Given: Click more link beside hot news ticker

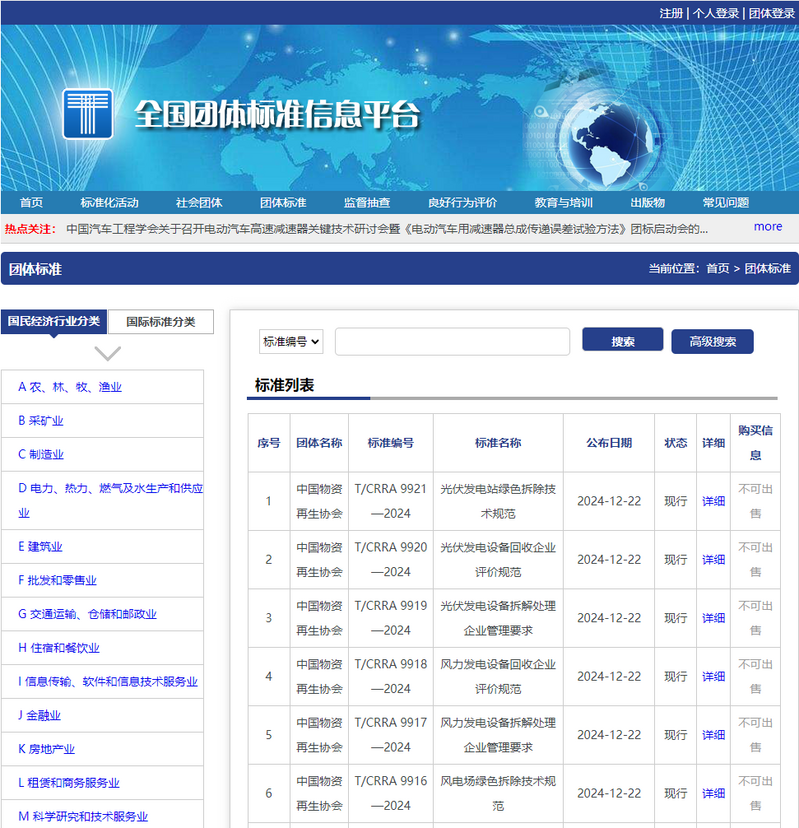Looking at the screenshot, I should point(768,227).
